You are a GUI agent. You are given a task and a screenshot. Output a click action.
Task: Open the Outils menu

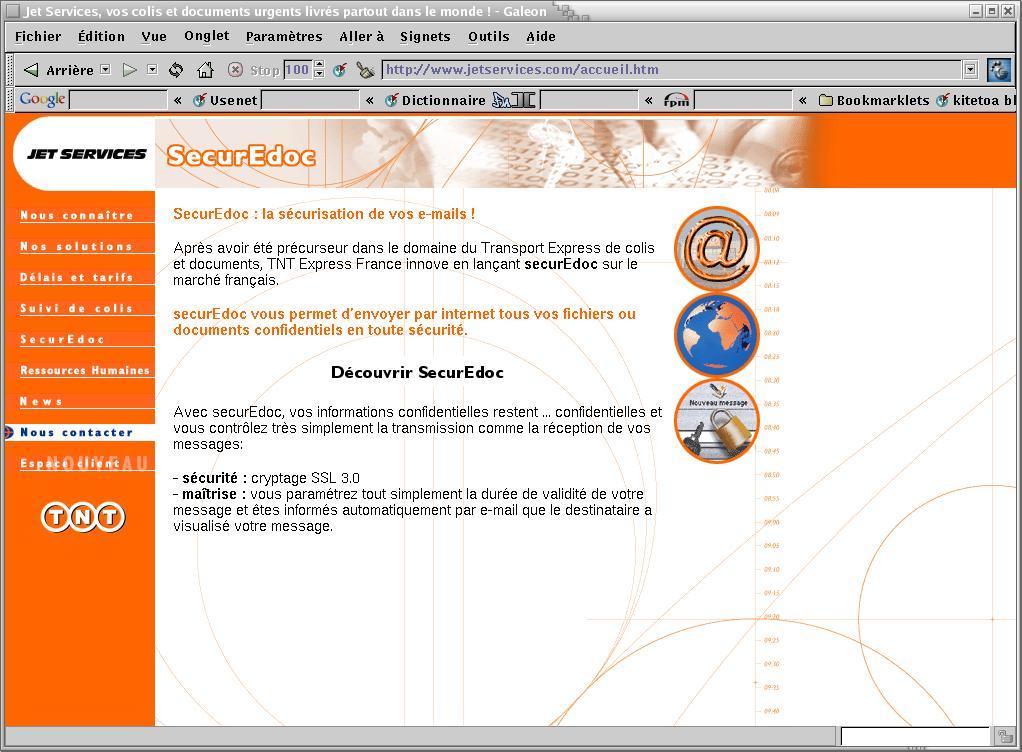488,36
